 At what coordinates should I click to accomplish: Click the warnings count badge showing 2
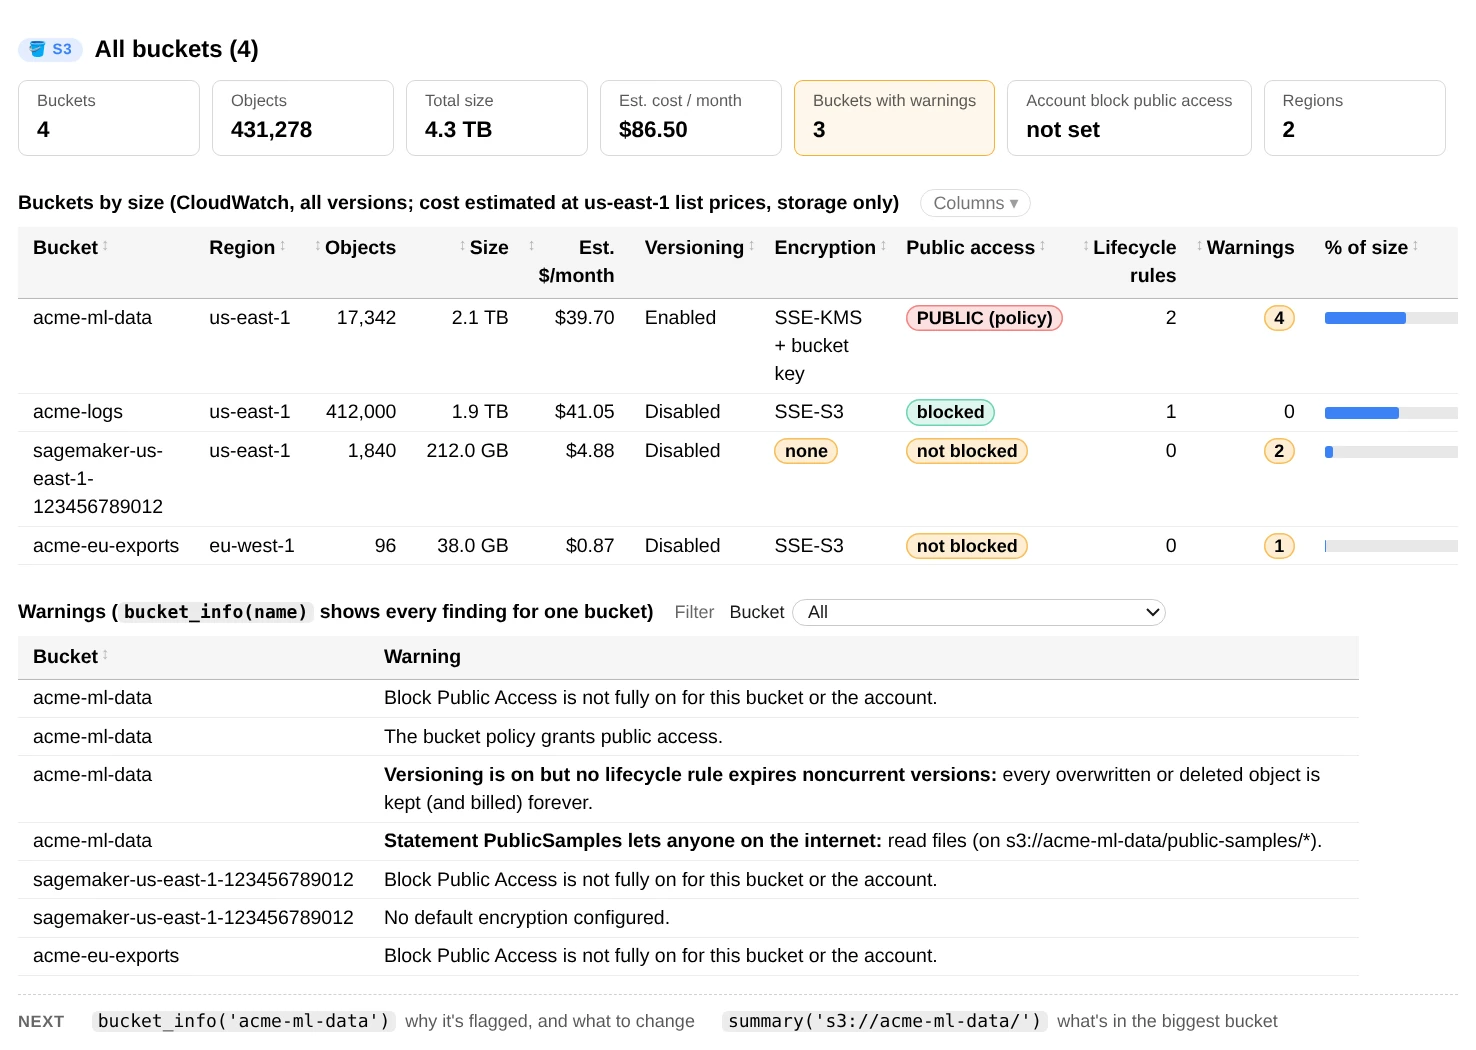pos(1279,451)
